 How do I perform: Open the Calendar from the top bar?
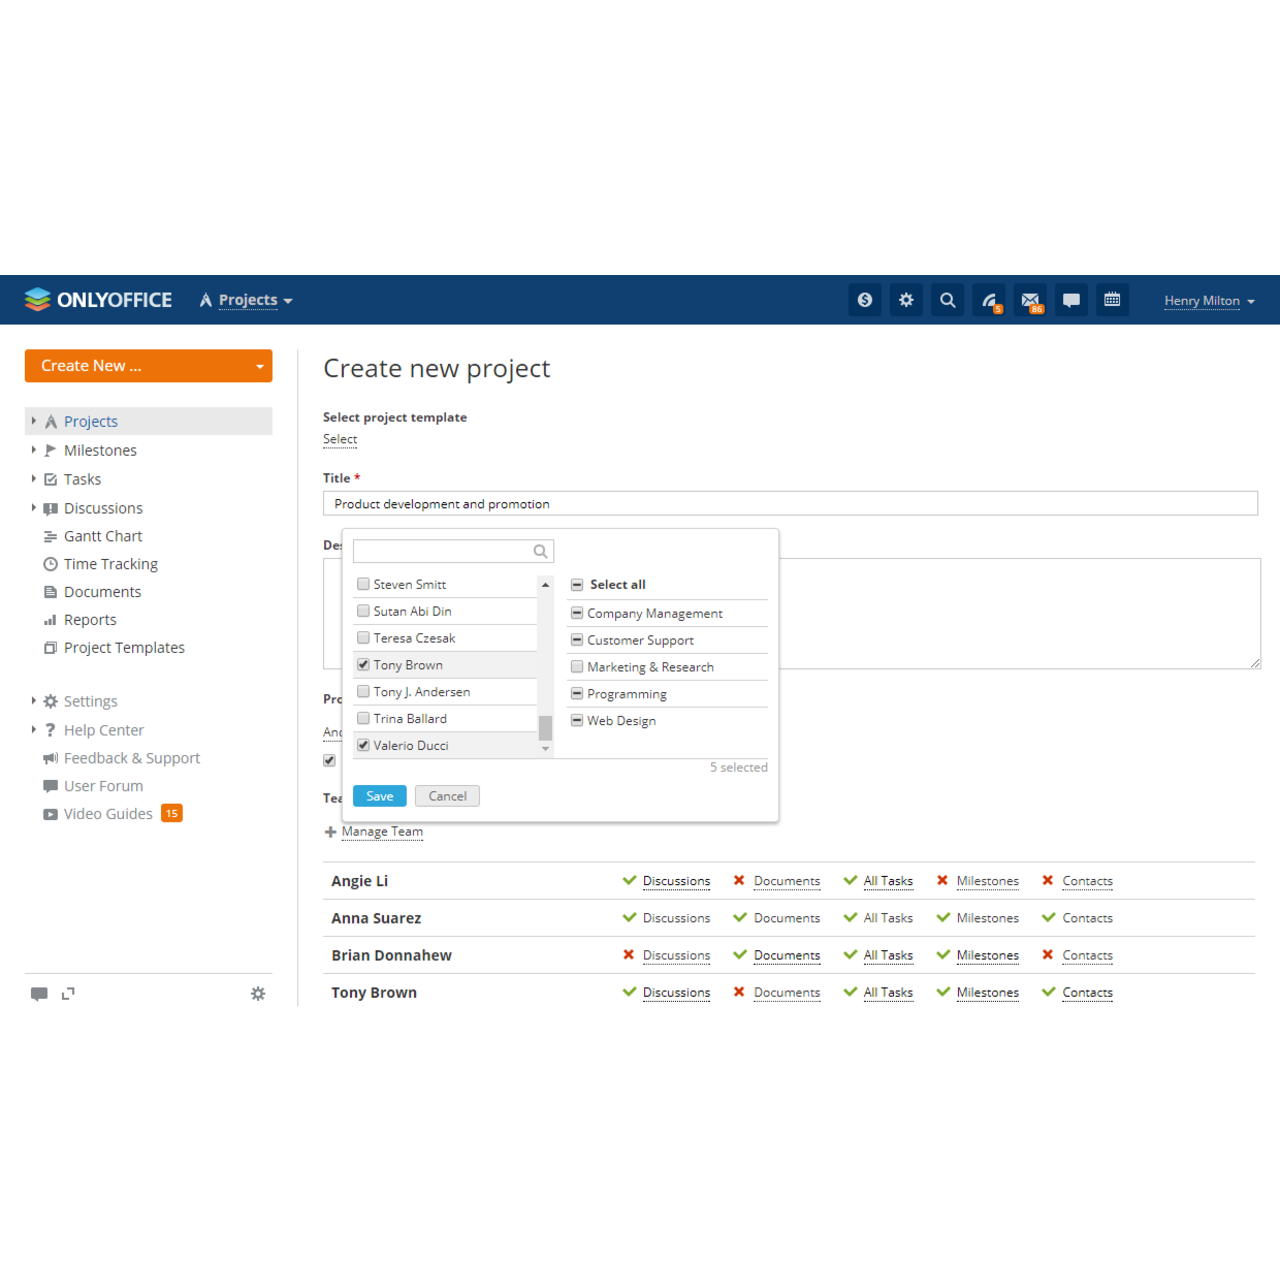(1112, 299)
